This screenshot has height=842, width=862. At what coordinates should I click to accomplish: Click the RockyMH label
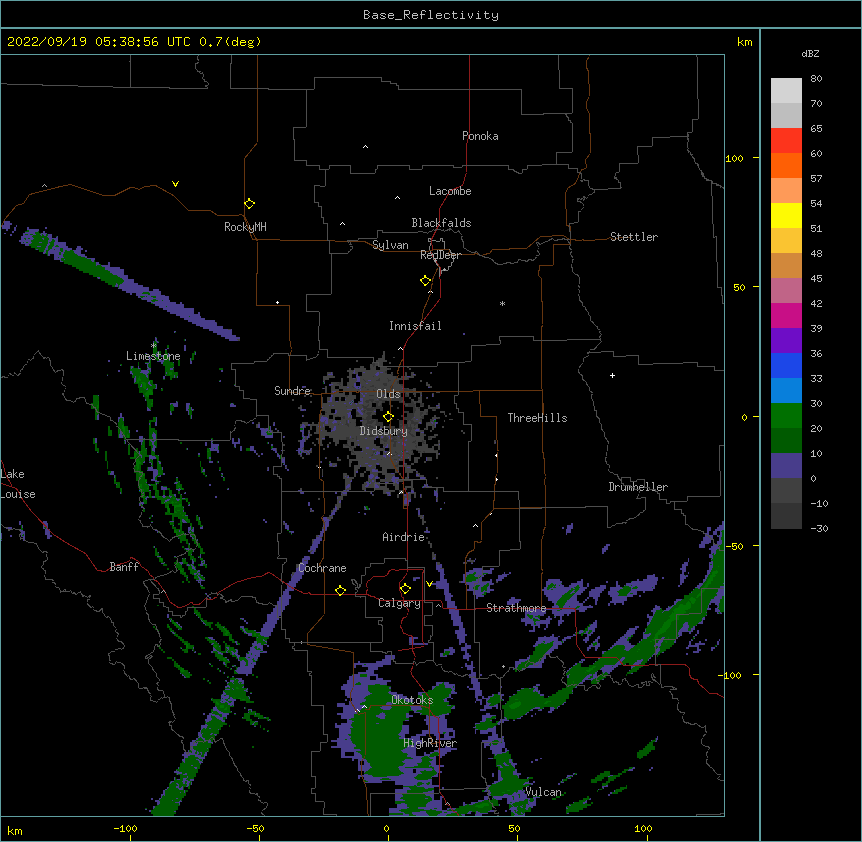click(x=245, y=226)
